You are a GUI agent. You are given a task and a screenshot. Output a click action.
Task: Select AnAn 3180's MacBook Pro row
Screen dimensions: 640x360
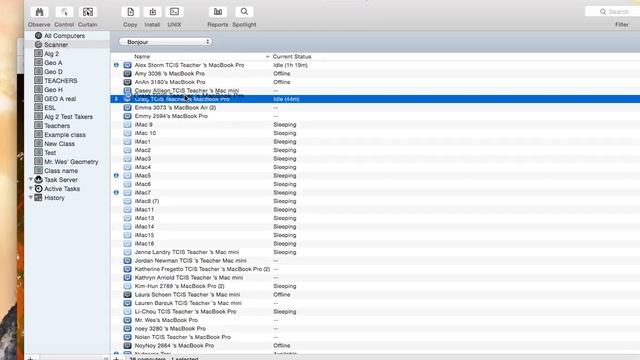point(375,82)
